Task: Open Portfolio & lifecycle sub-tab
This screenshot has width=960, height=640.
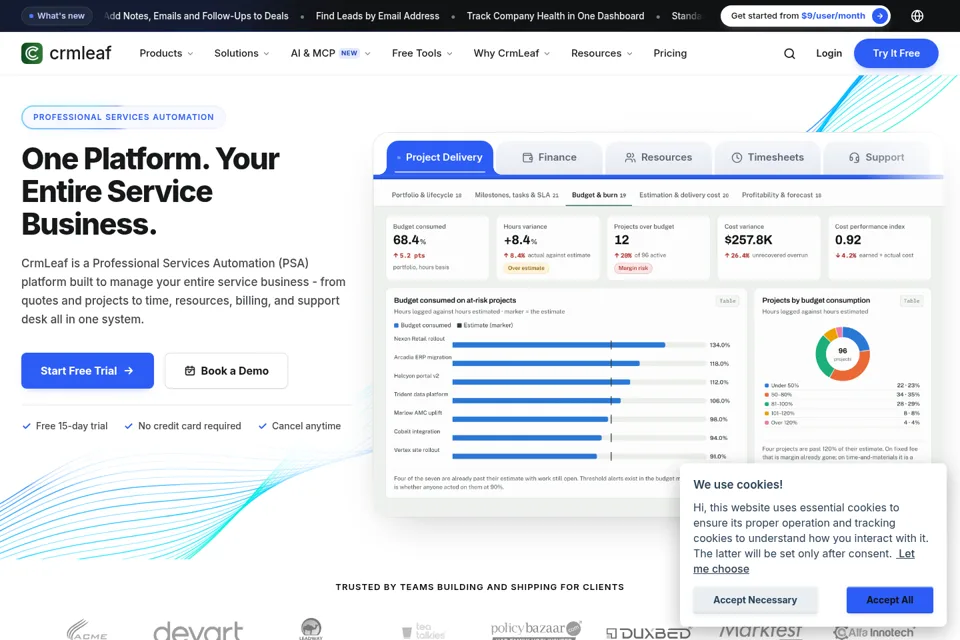Action: coord(426,195)
